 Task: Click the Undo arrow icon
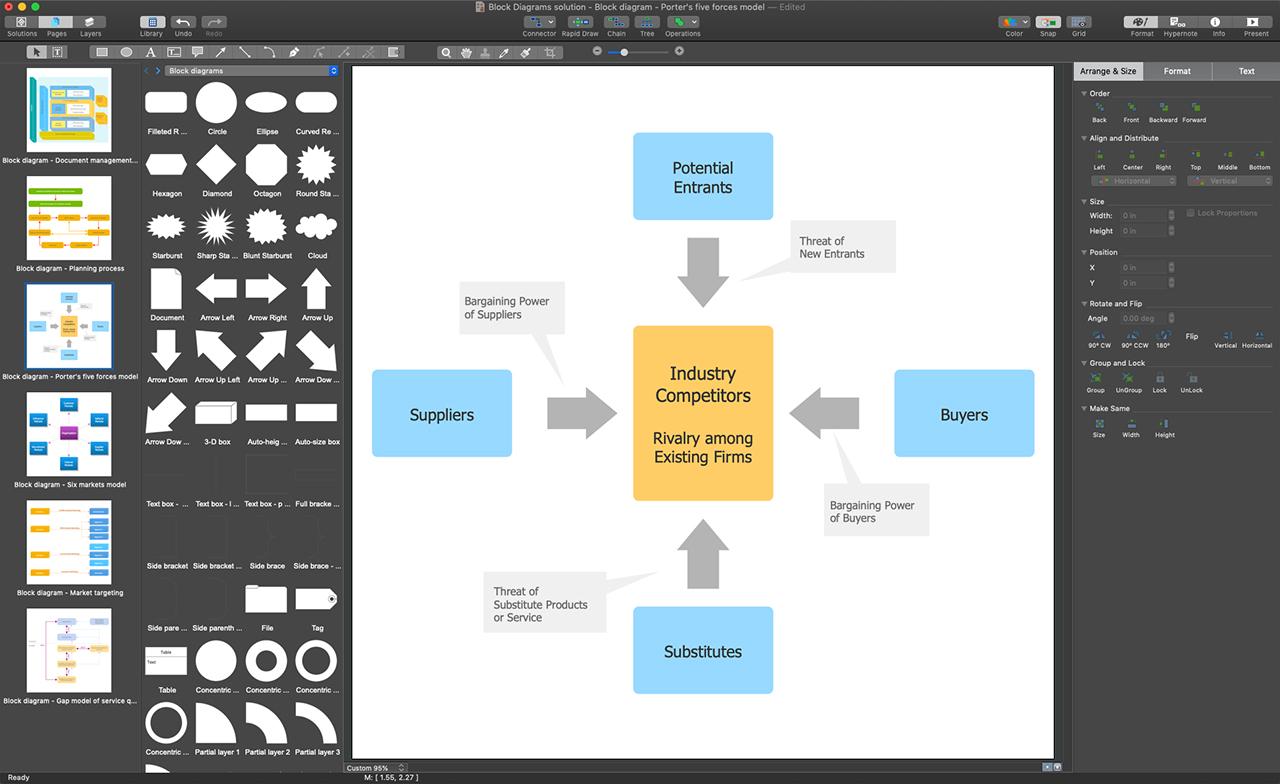[x=182, y=22]
